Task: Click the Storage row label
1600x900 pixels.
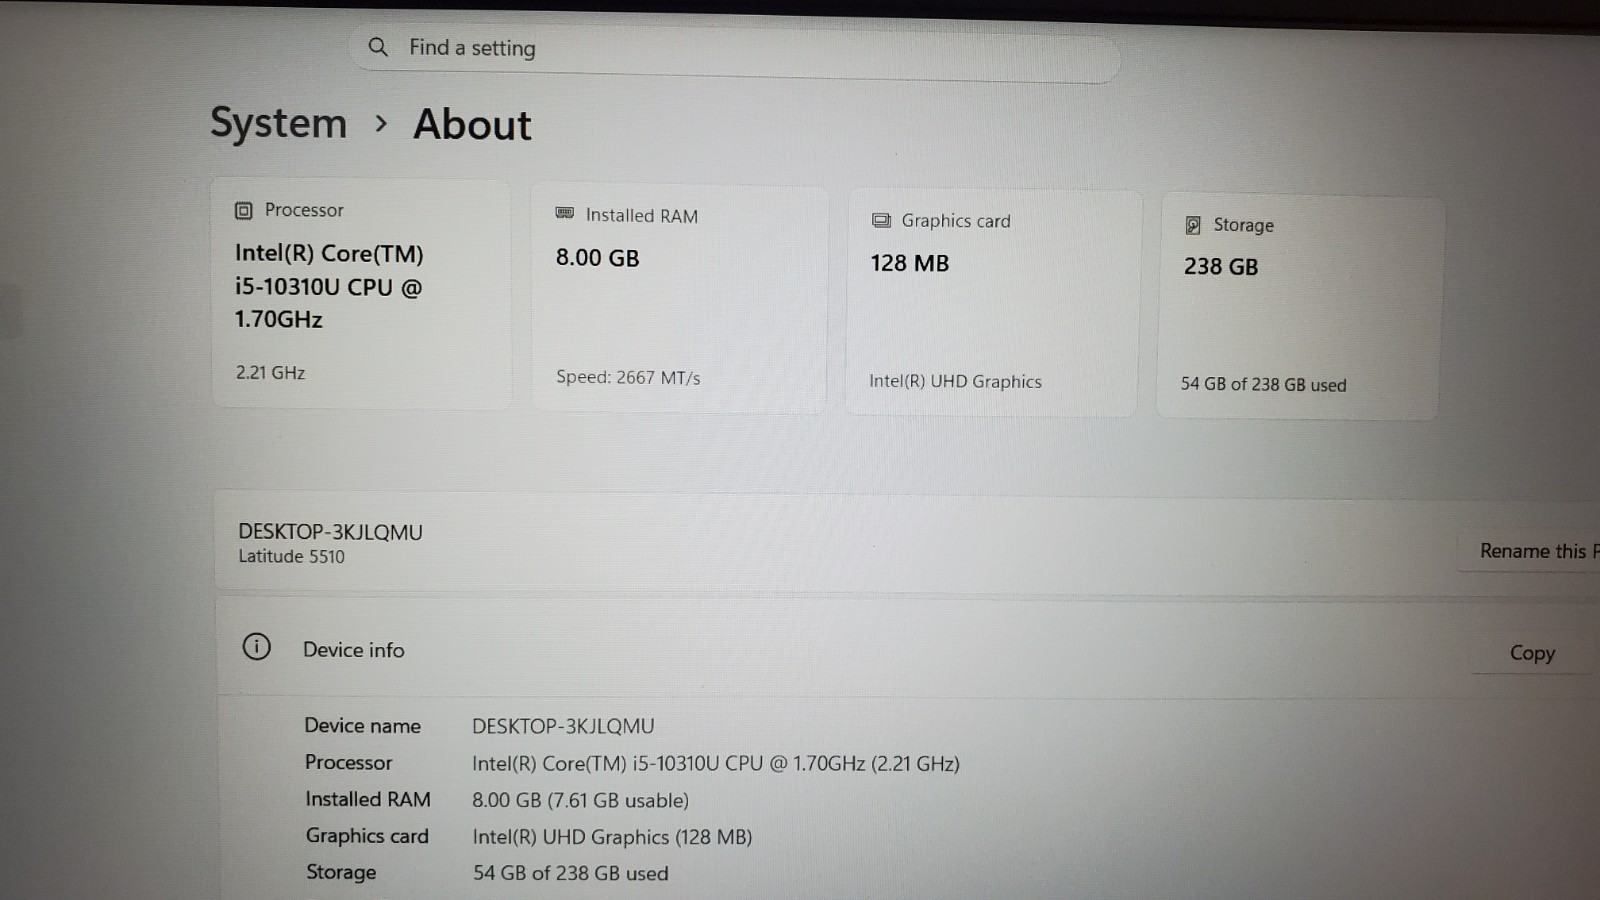Action: [x=341, y=872]
